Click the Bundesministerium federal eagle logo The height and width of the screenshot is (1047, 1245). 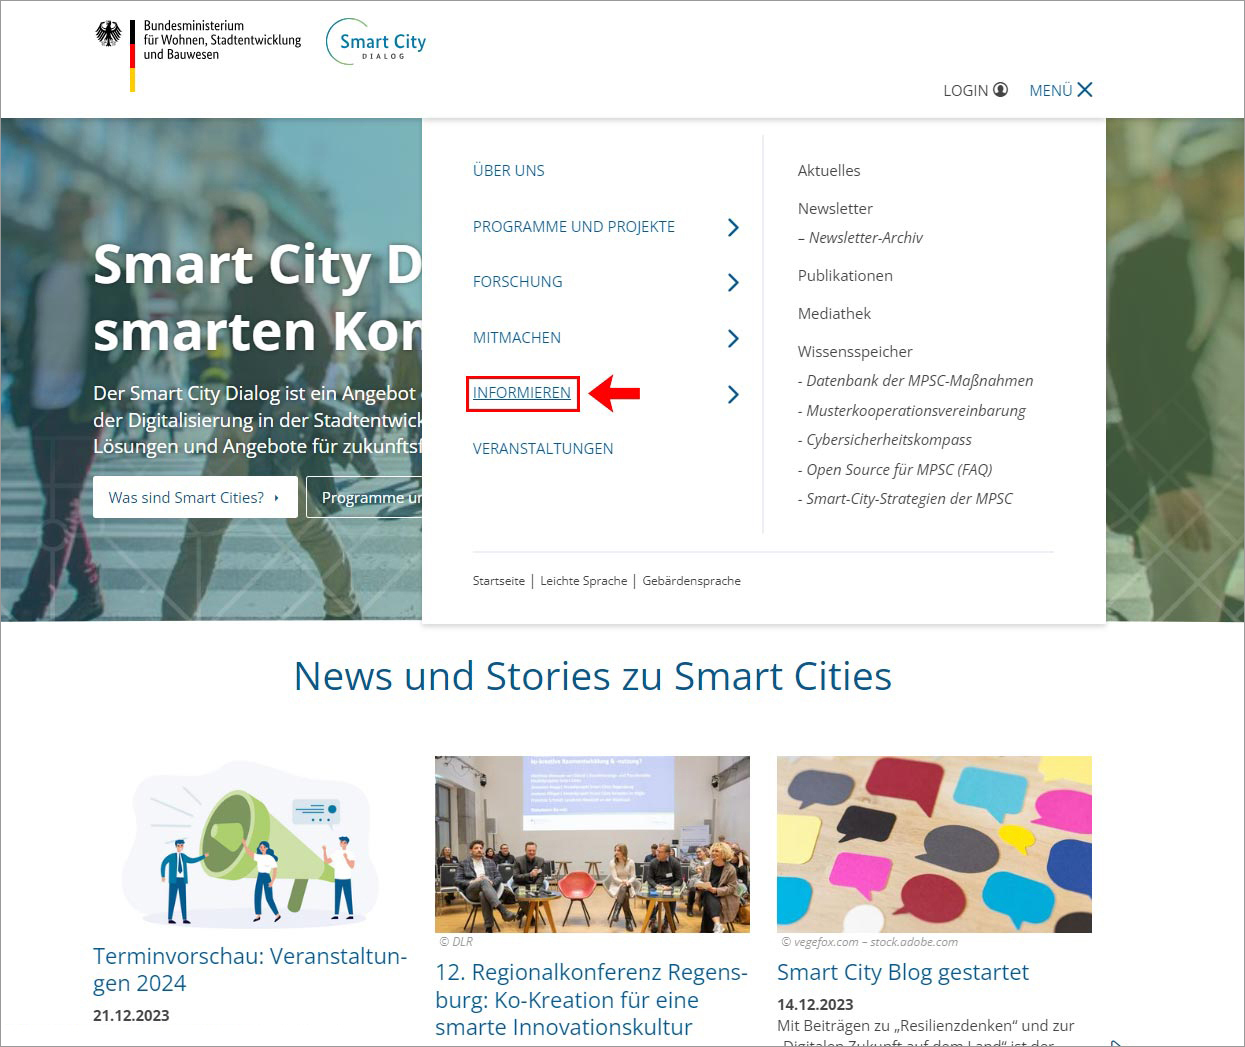(x=108, y=35)
